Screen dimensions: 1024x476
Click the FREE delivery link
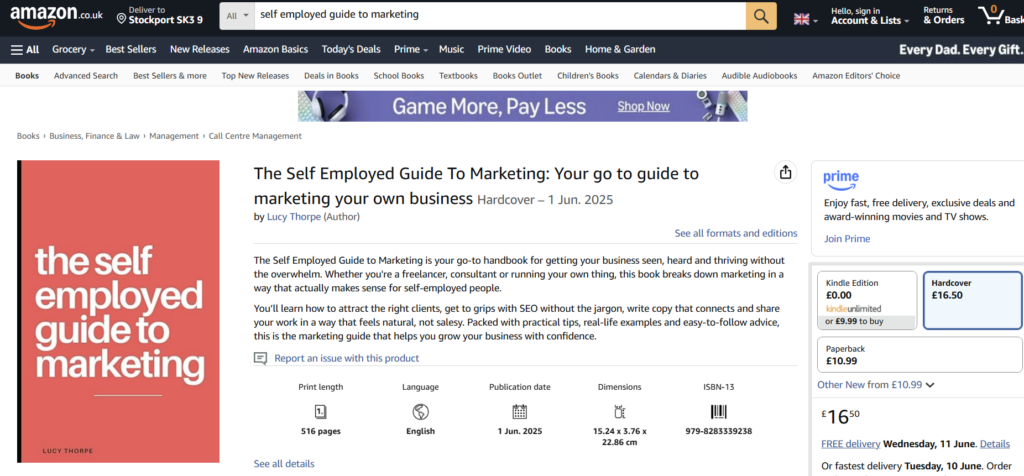tap(851, 444)
